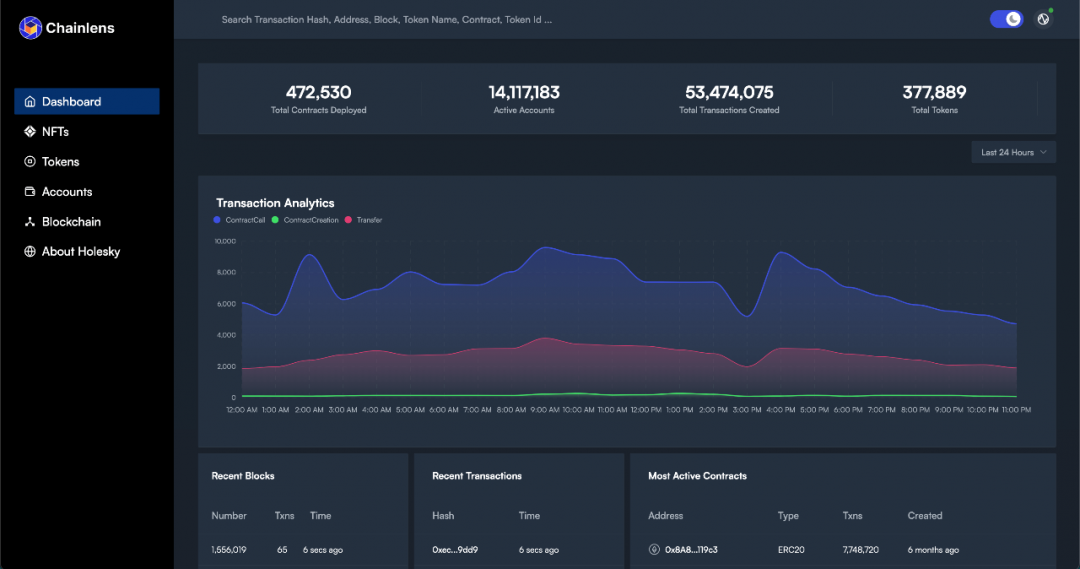
Task: Click the NFTs diamond icon
Action: tap(30, 132)
